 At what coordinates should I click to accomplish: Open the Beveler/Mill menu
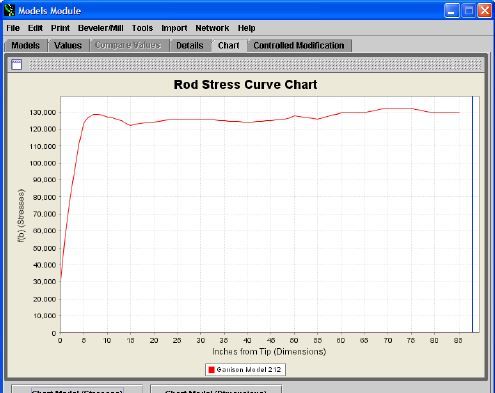(x=101, y=28)
